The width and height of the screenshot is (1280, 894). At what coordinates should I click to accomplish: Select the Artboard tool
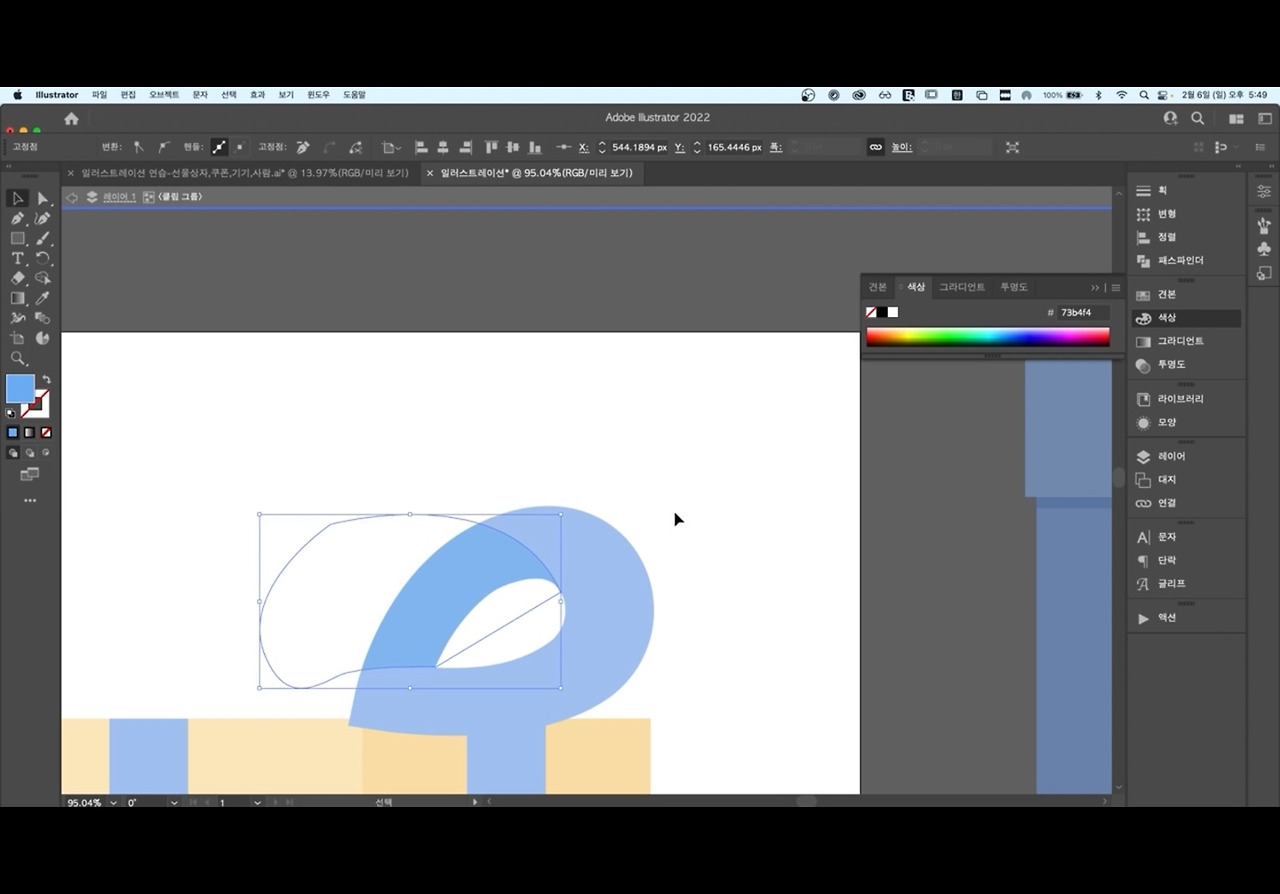[x=17, y=338]
